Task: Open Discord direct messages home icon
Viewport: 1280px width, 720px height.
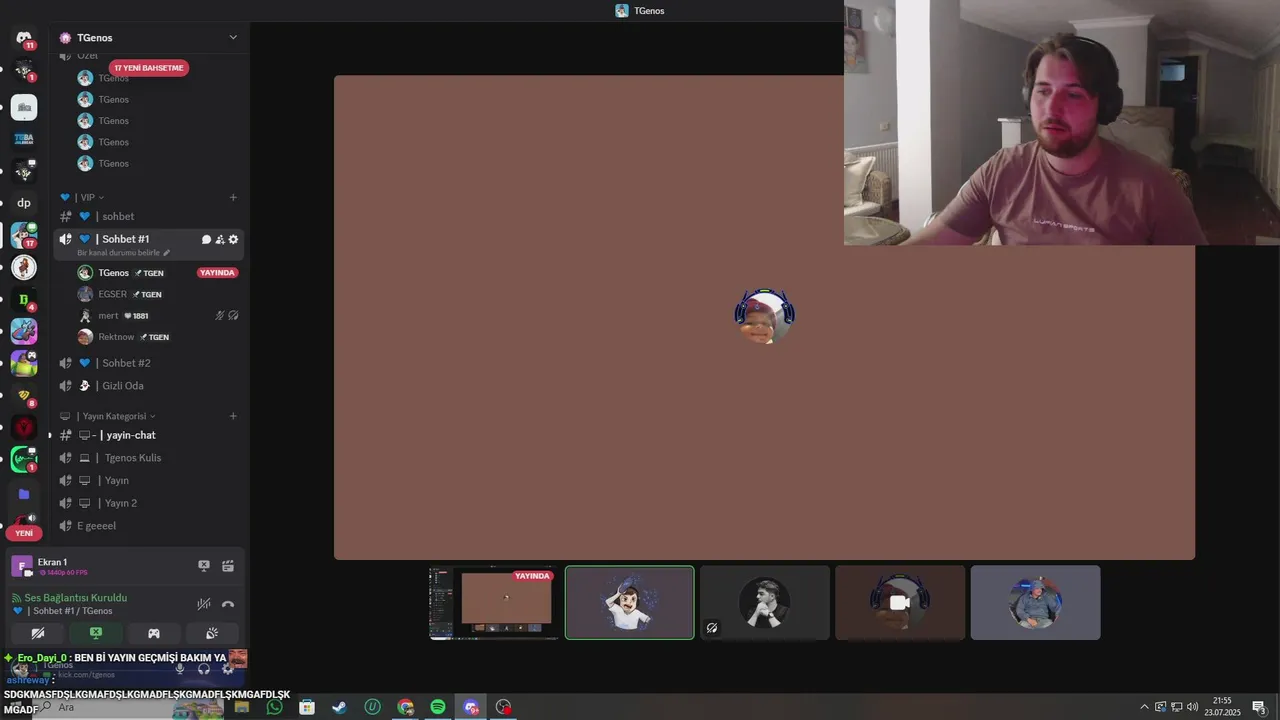Action: tap(24, 37)
